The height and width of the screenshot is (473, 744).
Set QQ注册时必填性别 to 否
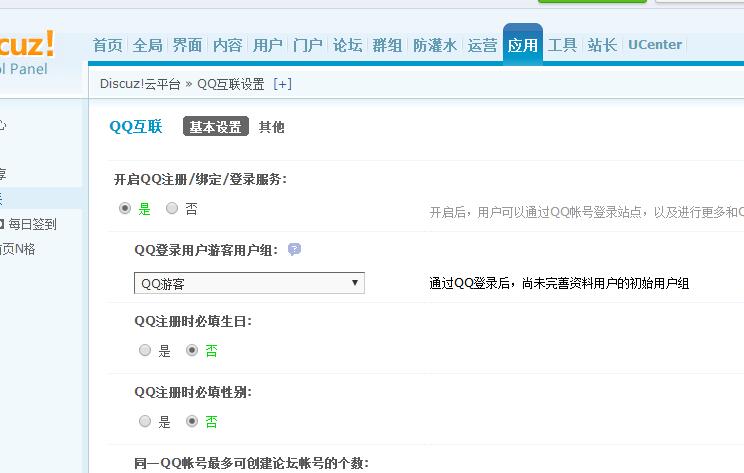point(192,421)
